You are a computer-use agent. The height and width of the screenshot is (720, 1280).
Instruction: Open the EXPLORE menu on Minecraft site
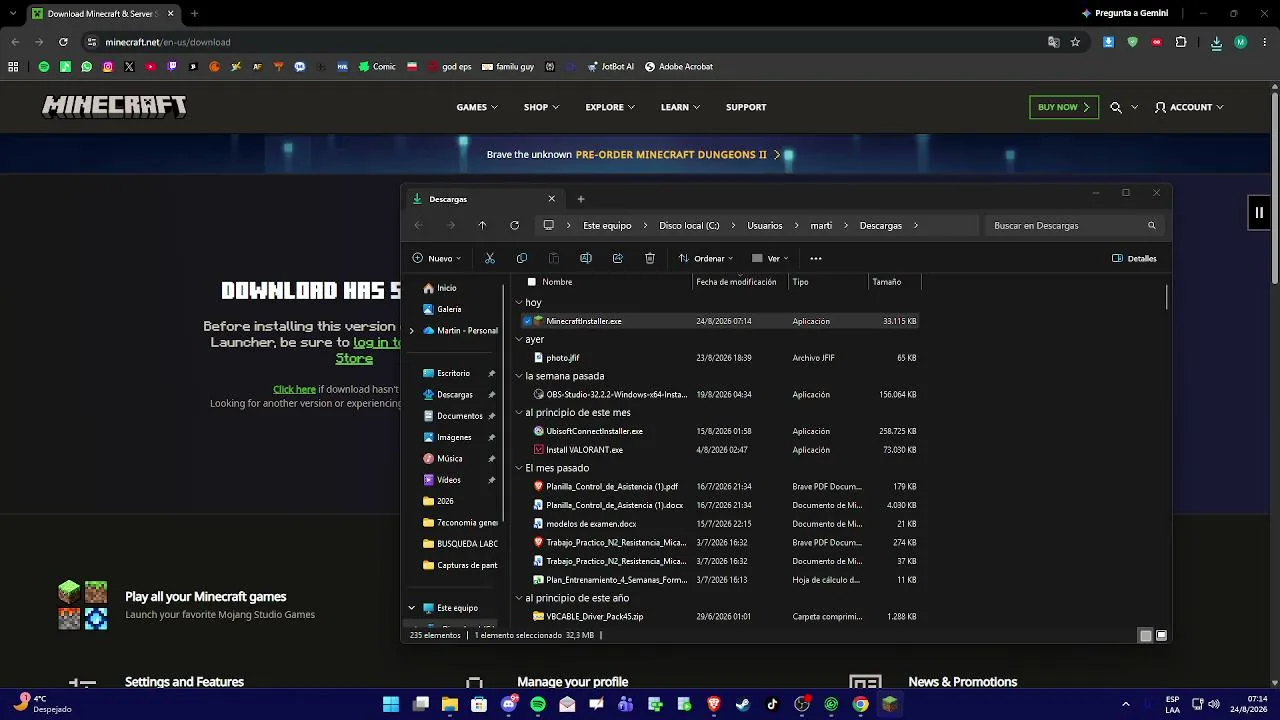pyautogui.click(x=610, y=107)
